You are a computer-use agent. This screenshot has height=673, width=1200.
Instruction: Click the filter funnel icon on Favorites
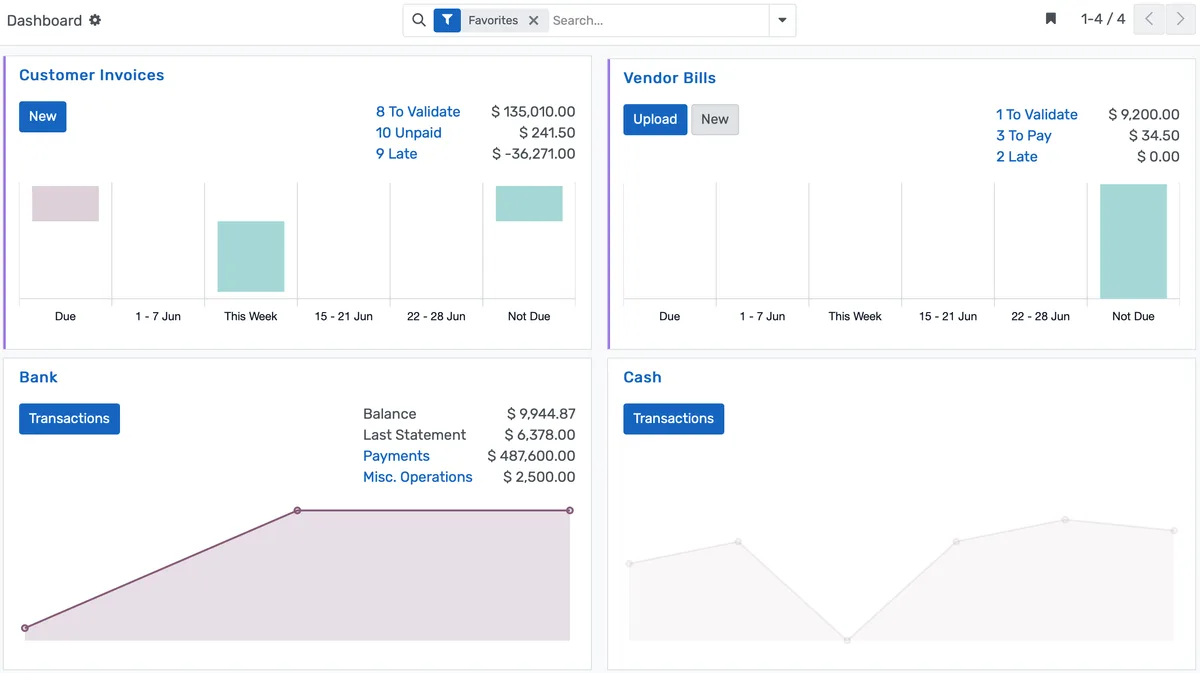tap(447, 20)
